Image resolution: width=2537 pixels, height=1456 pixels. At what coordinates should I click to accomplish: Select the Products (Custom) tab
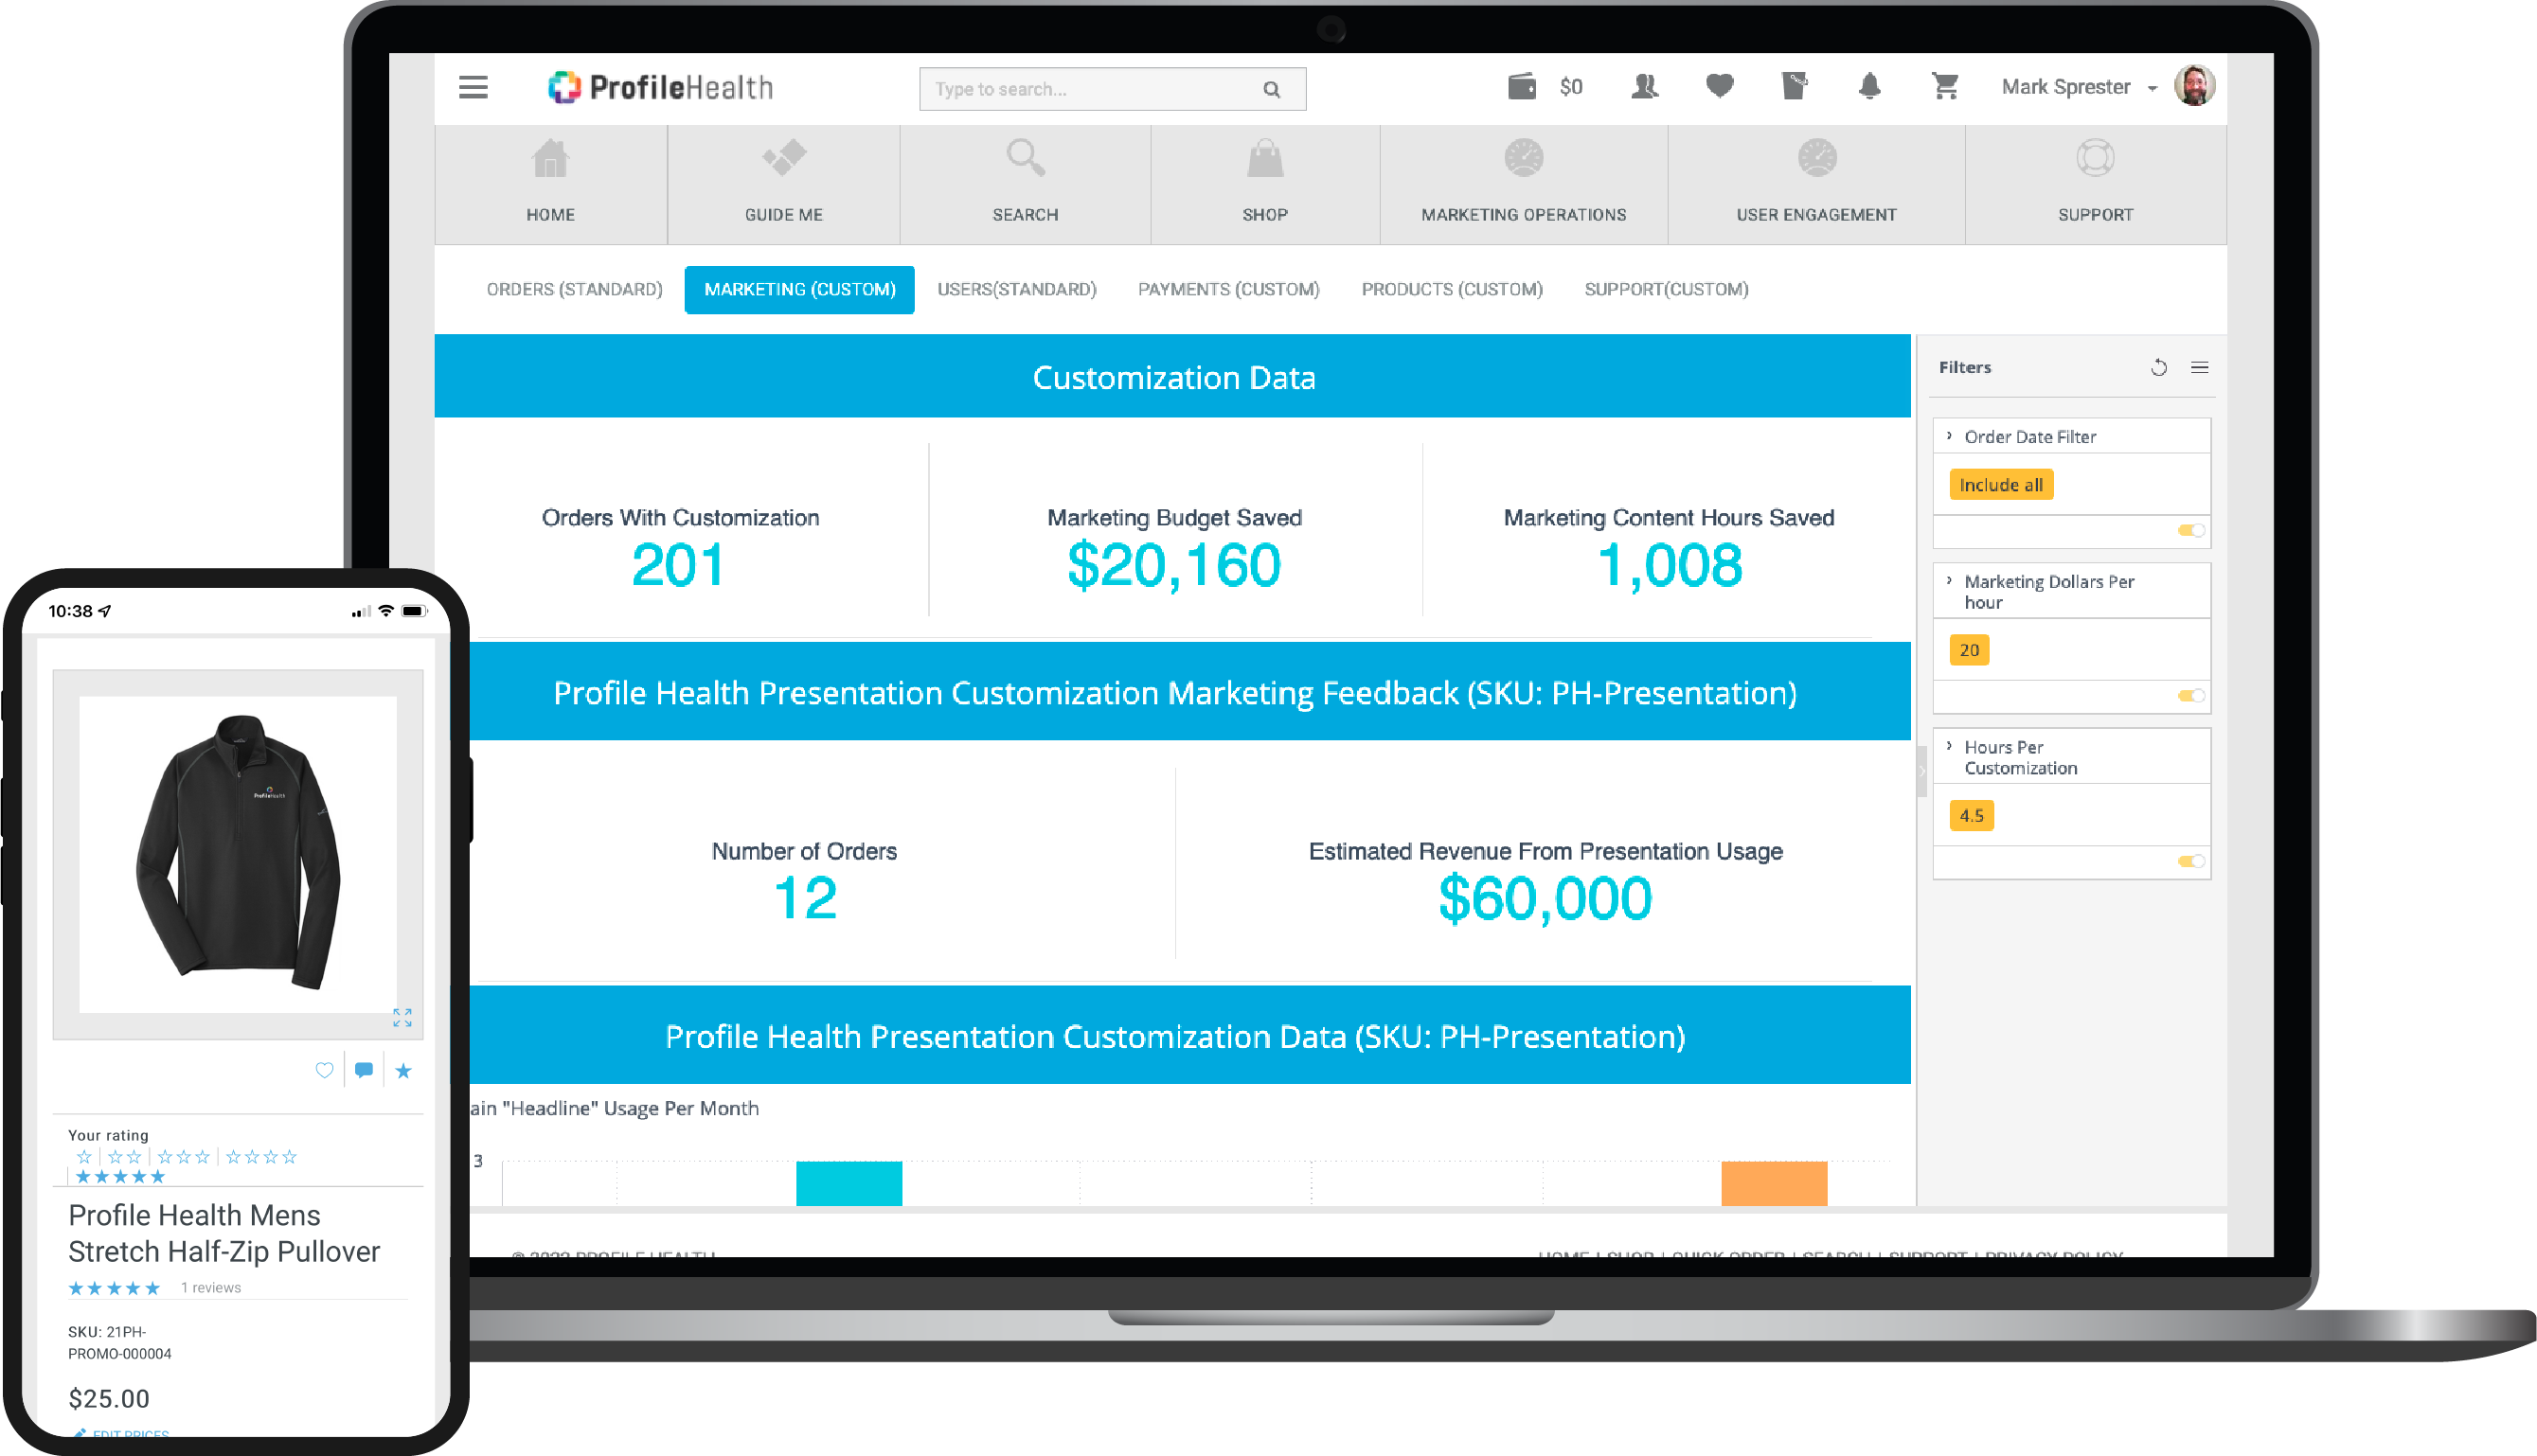pos(1452,288)
